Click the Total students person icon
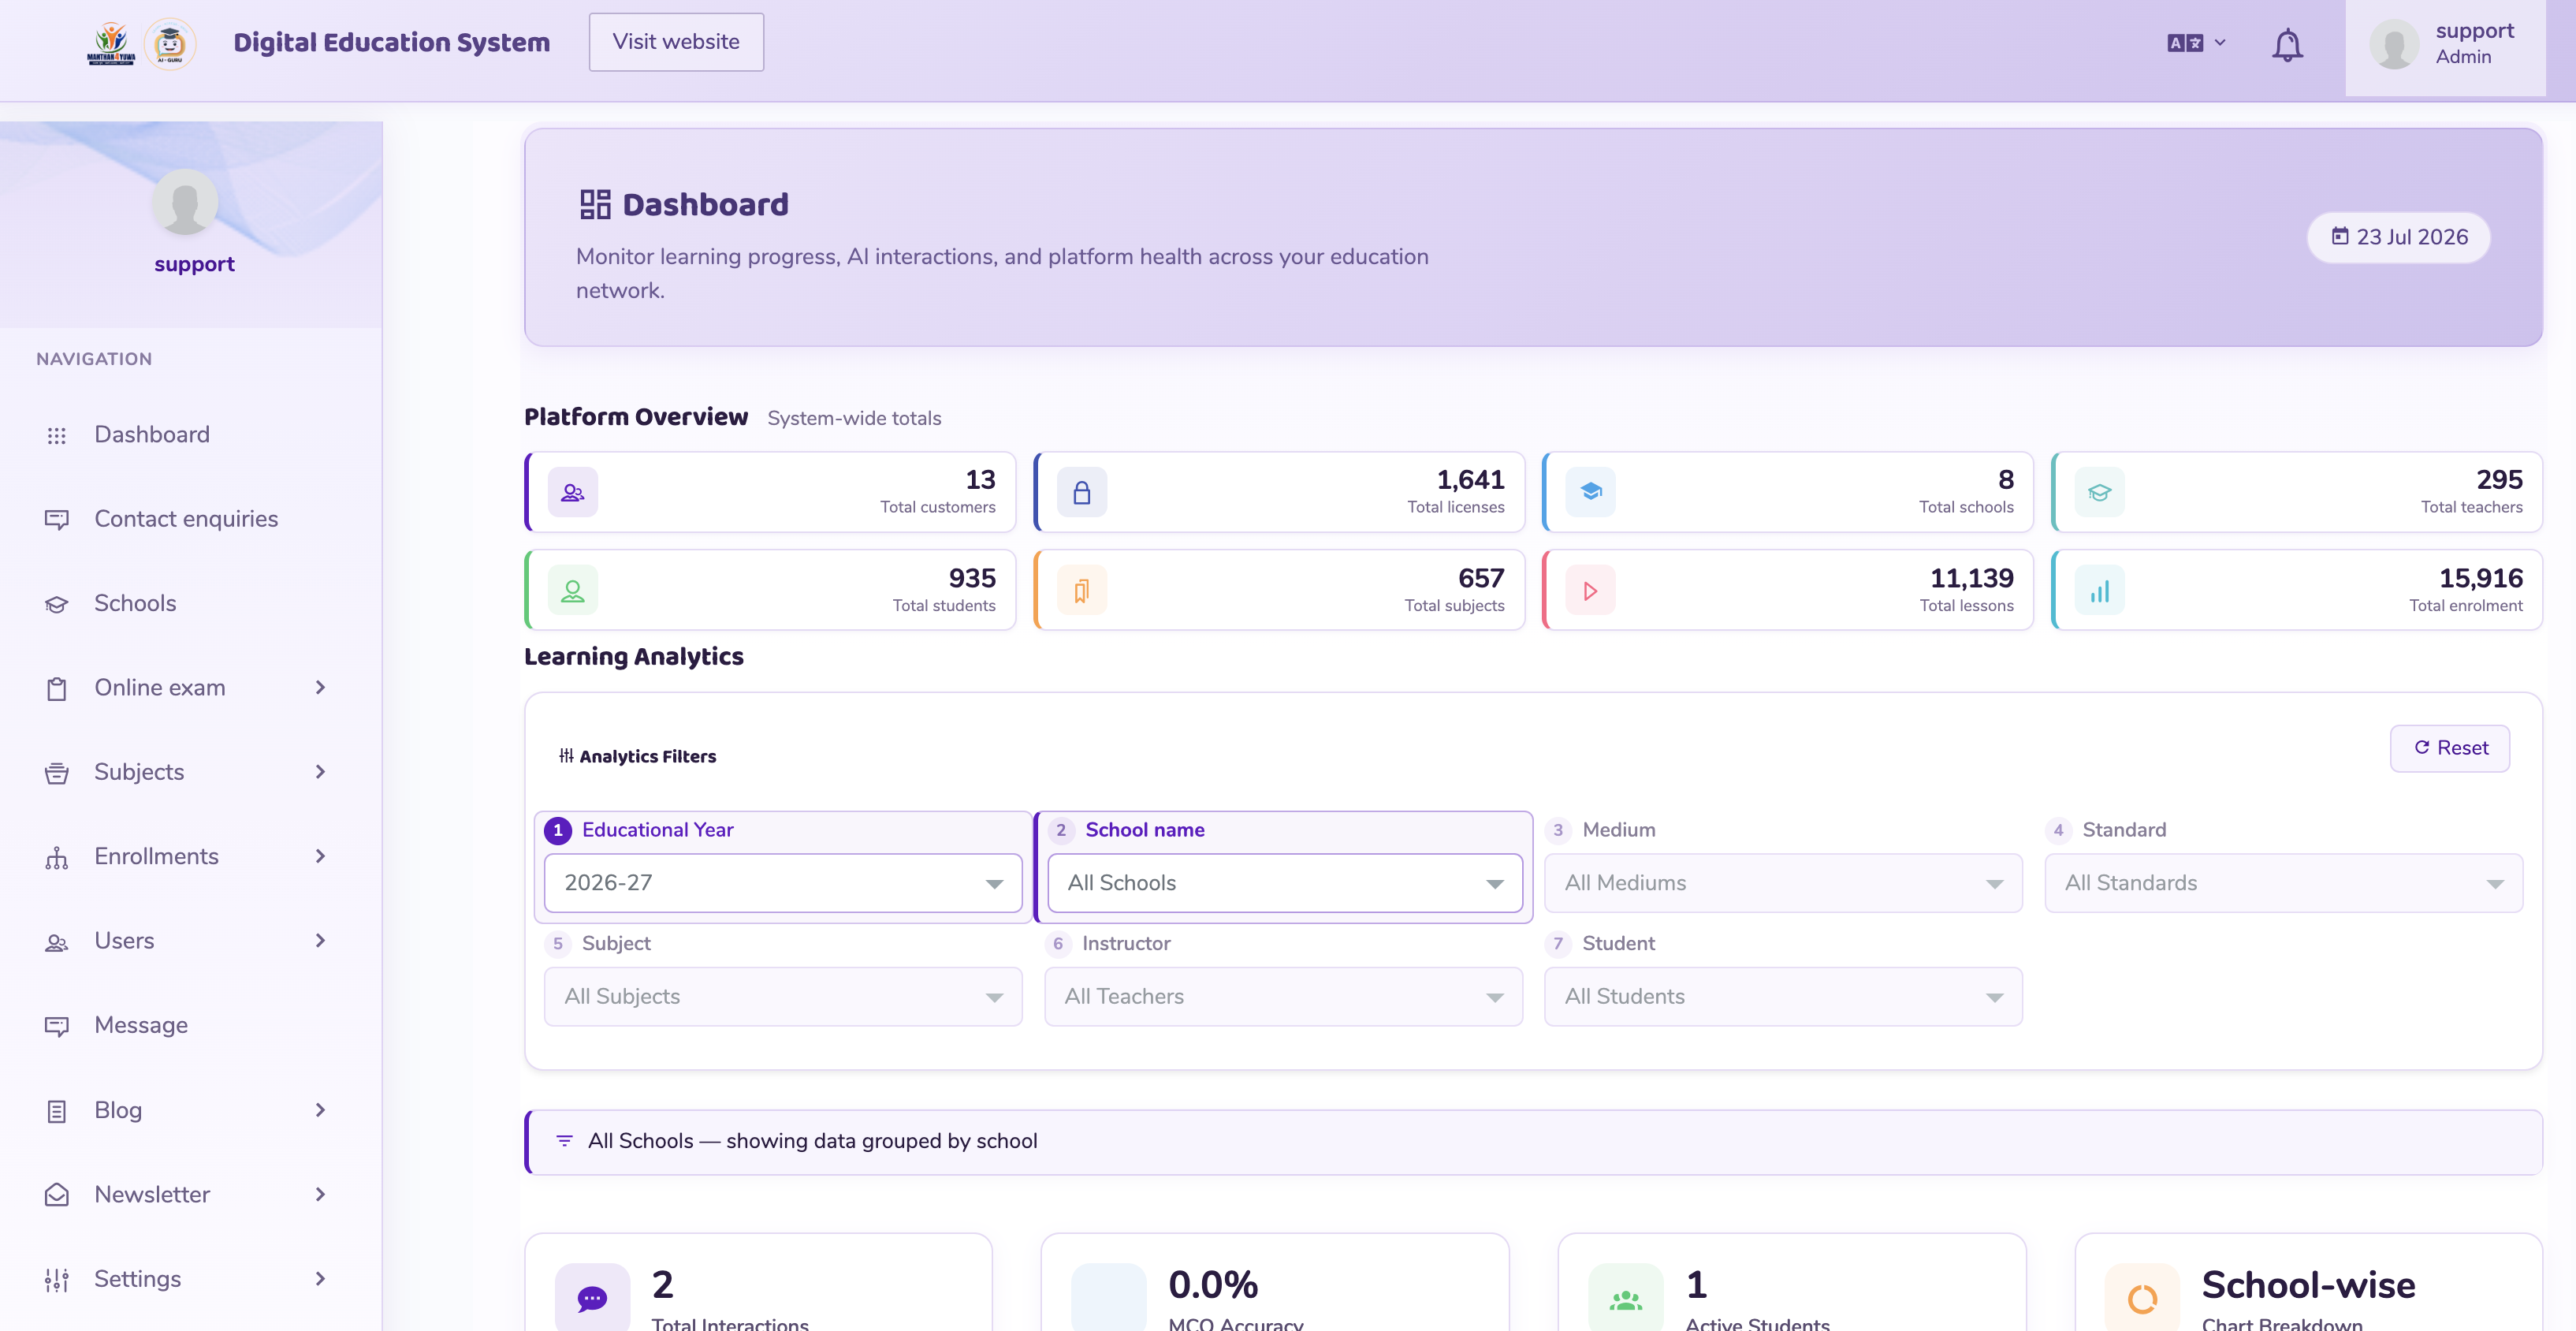This screenshot has width=2576, height=1331. (573, 591)
